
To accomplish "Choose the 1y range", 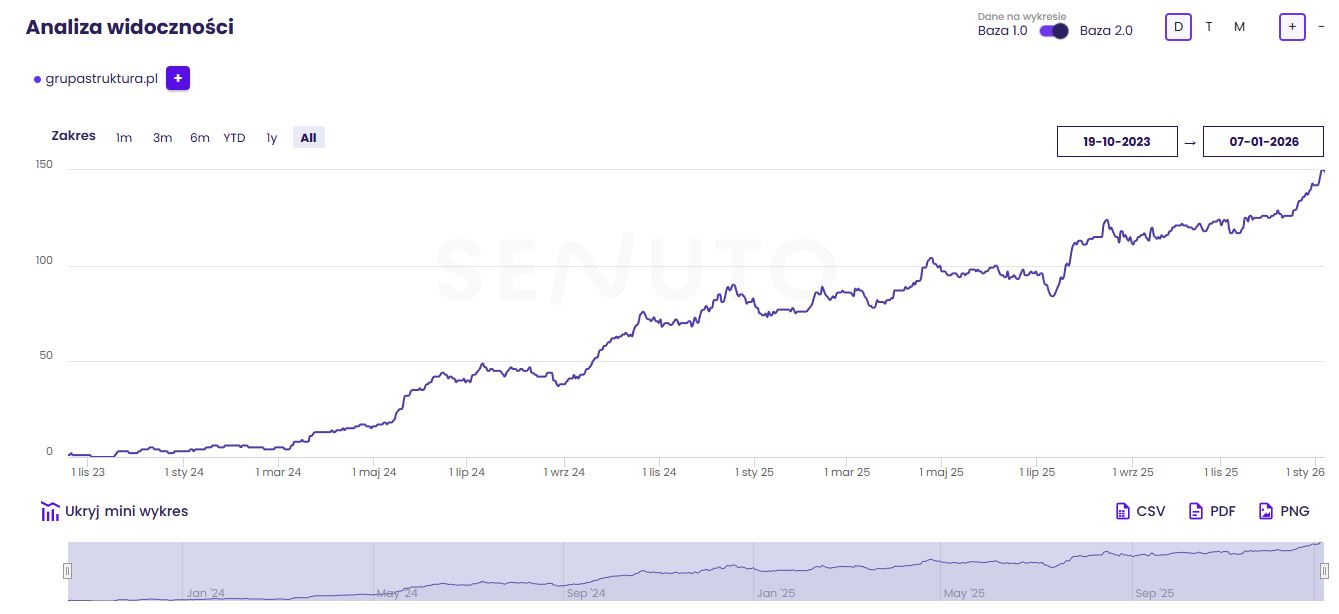I will (x=271, y=138).
